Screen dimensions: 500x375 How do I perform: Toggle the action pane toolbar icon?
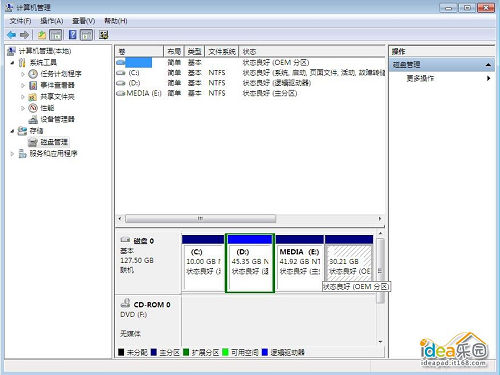[86, 35]
